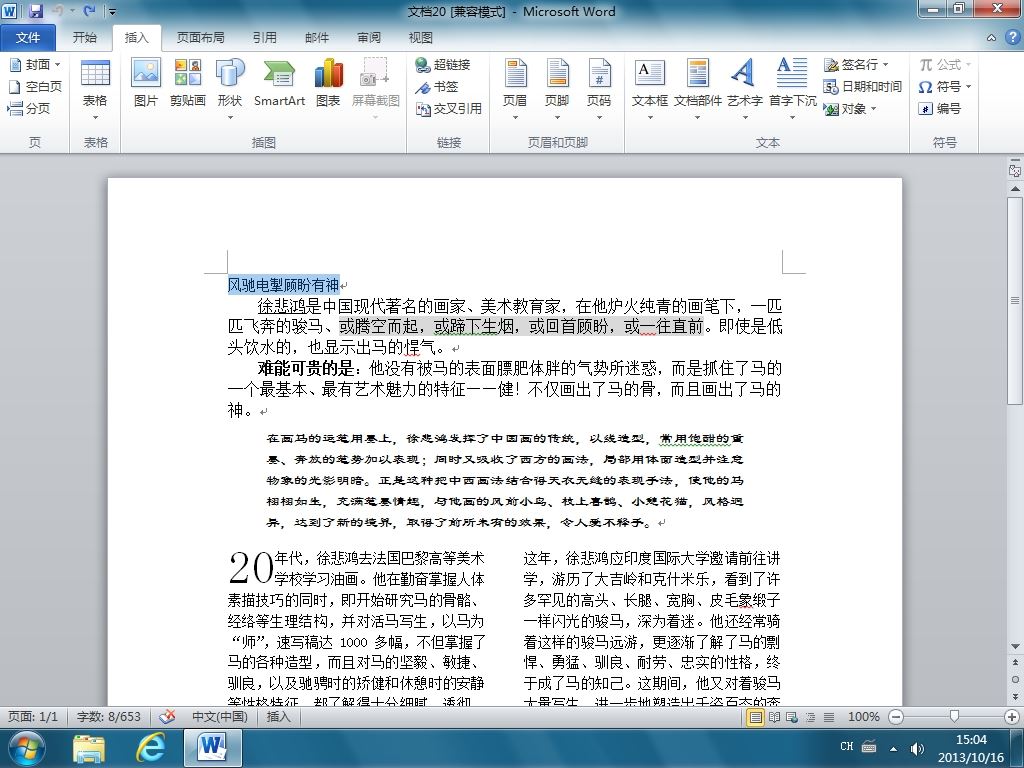
Task: Open Quick Parts (文档部件)
Action: tap(697, 89)
